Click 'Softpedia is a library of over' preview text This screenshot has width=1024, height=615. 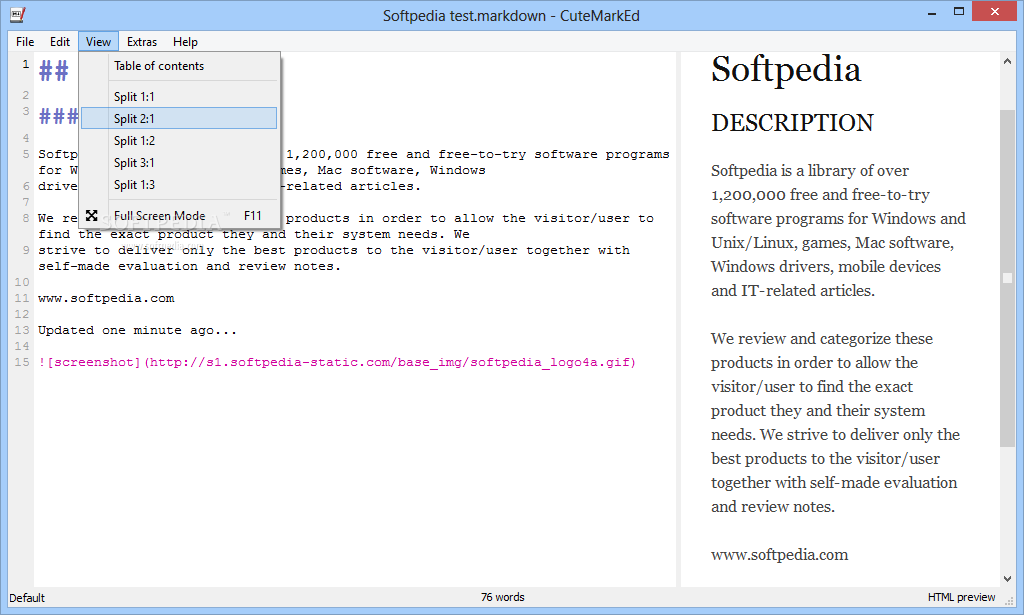point(810,171)
